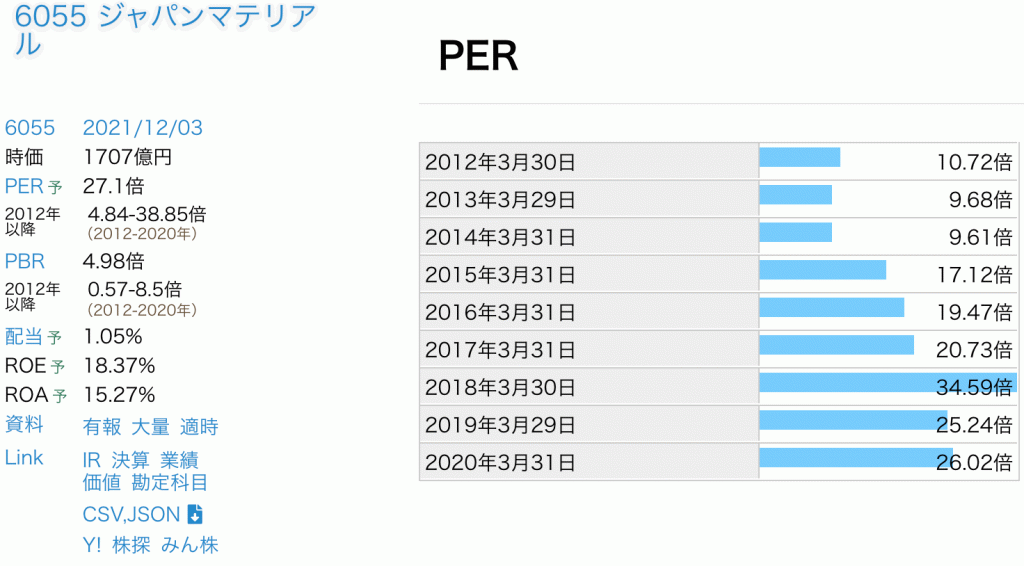Click the download icon next to CSV,JSON
1024x566 pixels.
[195, 515]
